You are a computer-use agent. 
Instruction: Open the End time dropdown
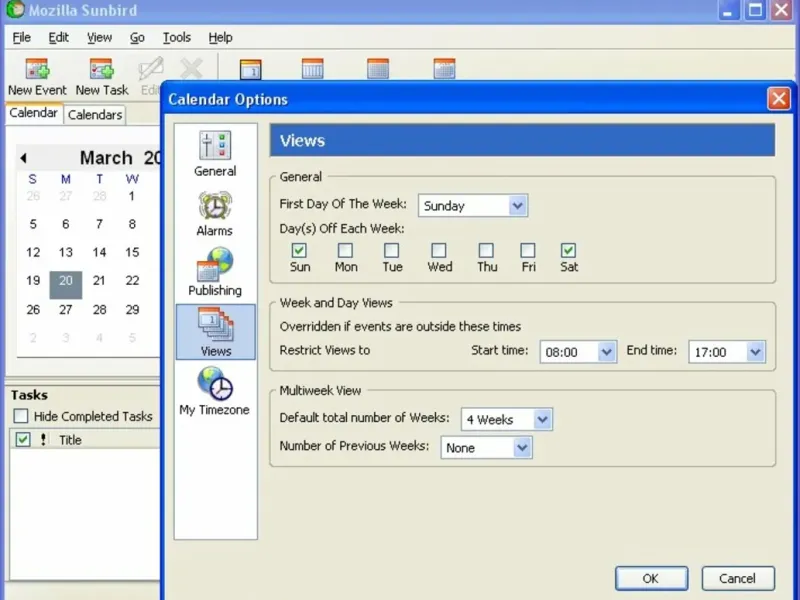pyautogui.click(x=727, y=352)
